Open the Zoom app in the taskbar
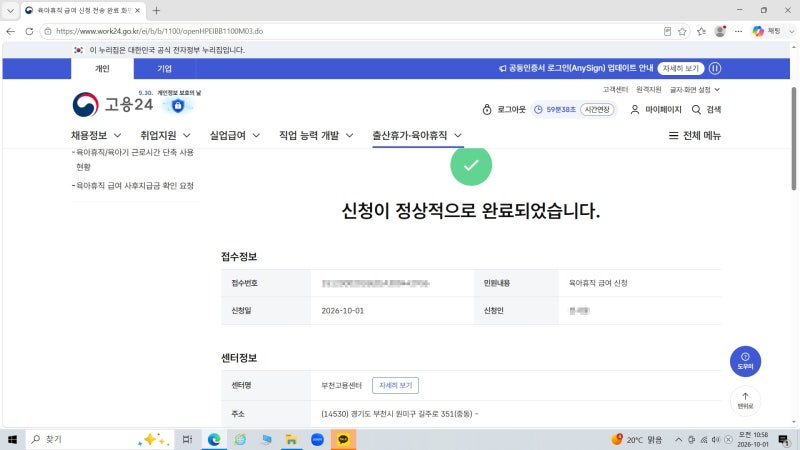 (317, 439)
